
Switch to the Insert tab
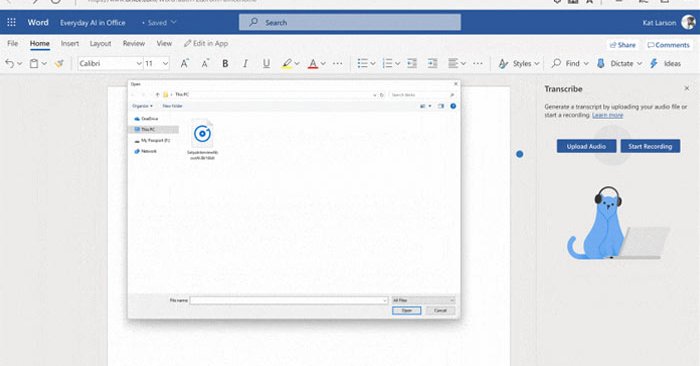(x=70, y=43)
